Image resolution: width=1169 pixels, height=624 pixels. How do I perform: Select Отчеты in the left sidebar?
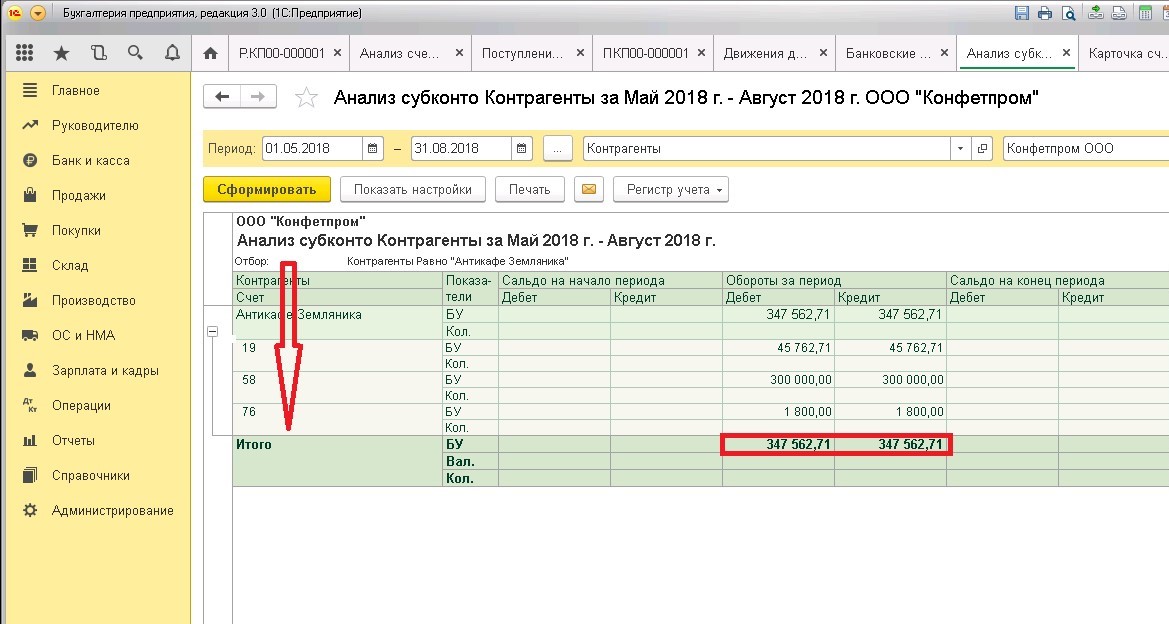point(74,440)
